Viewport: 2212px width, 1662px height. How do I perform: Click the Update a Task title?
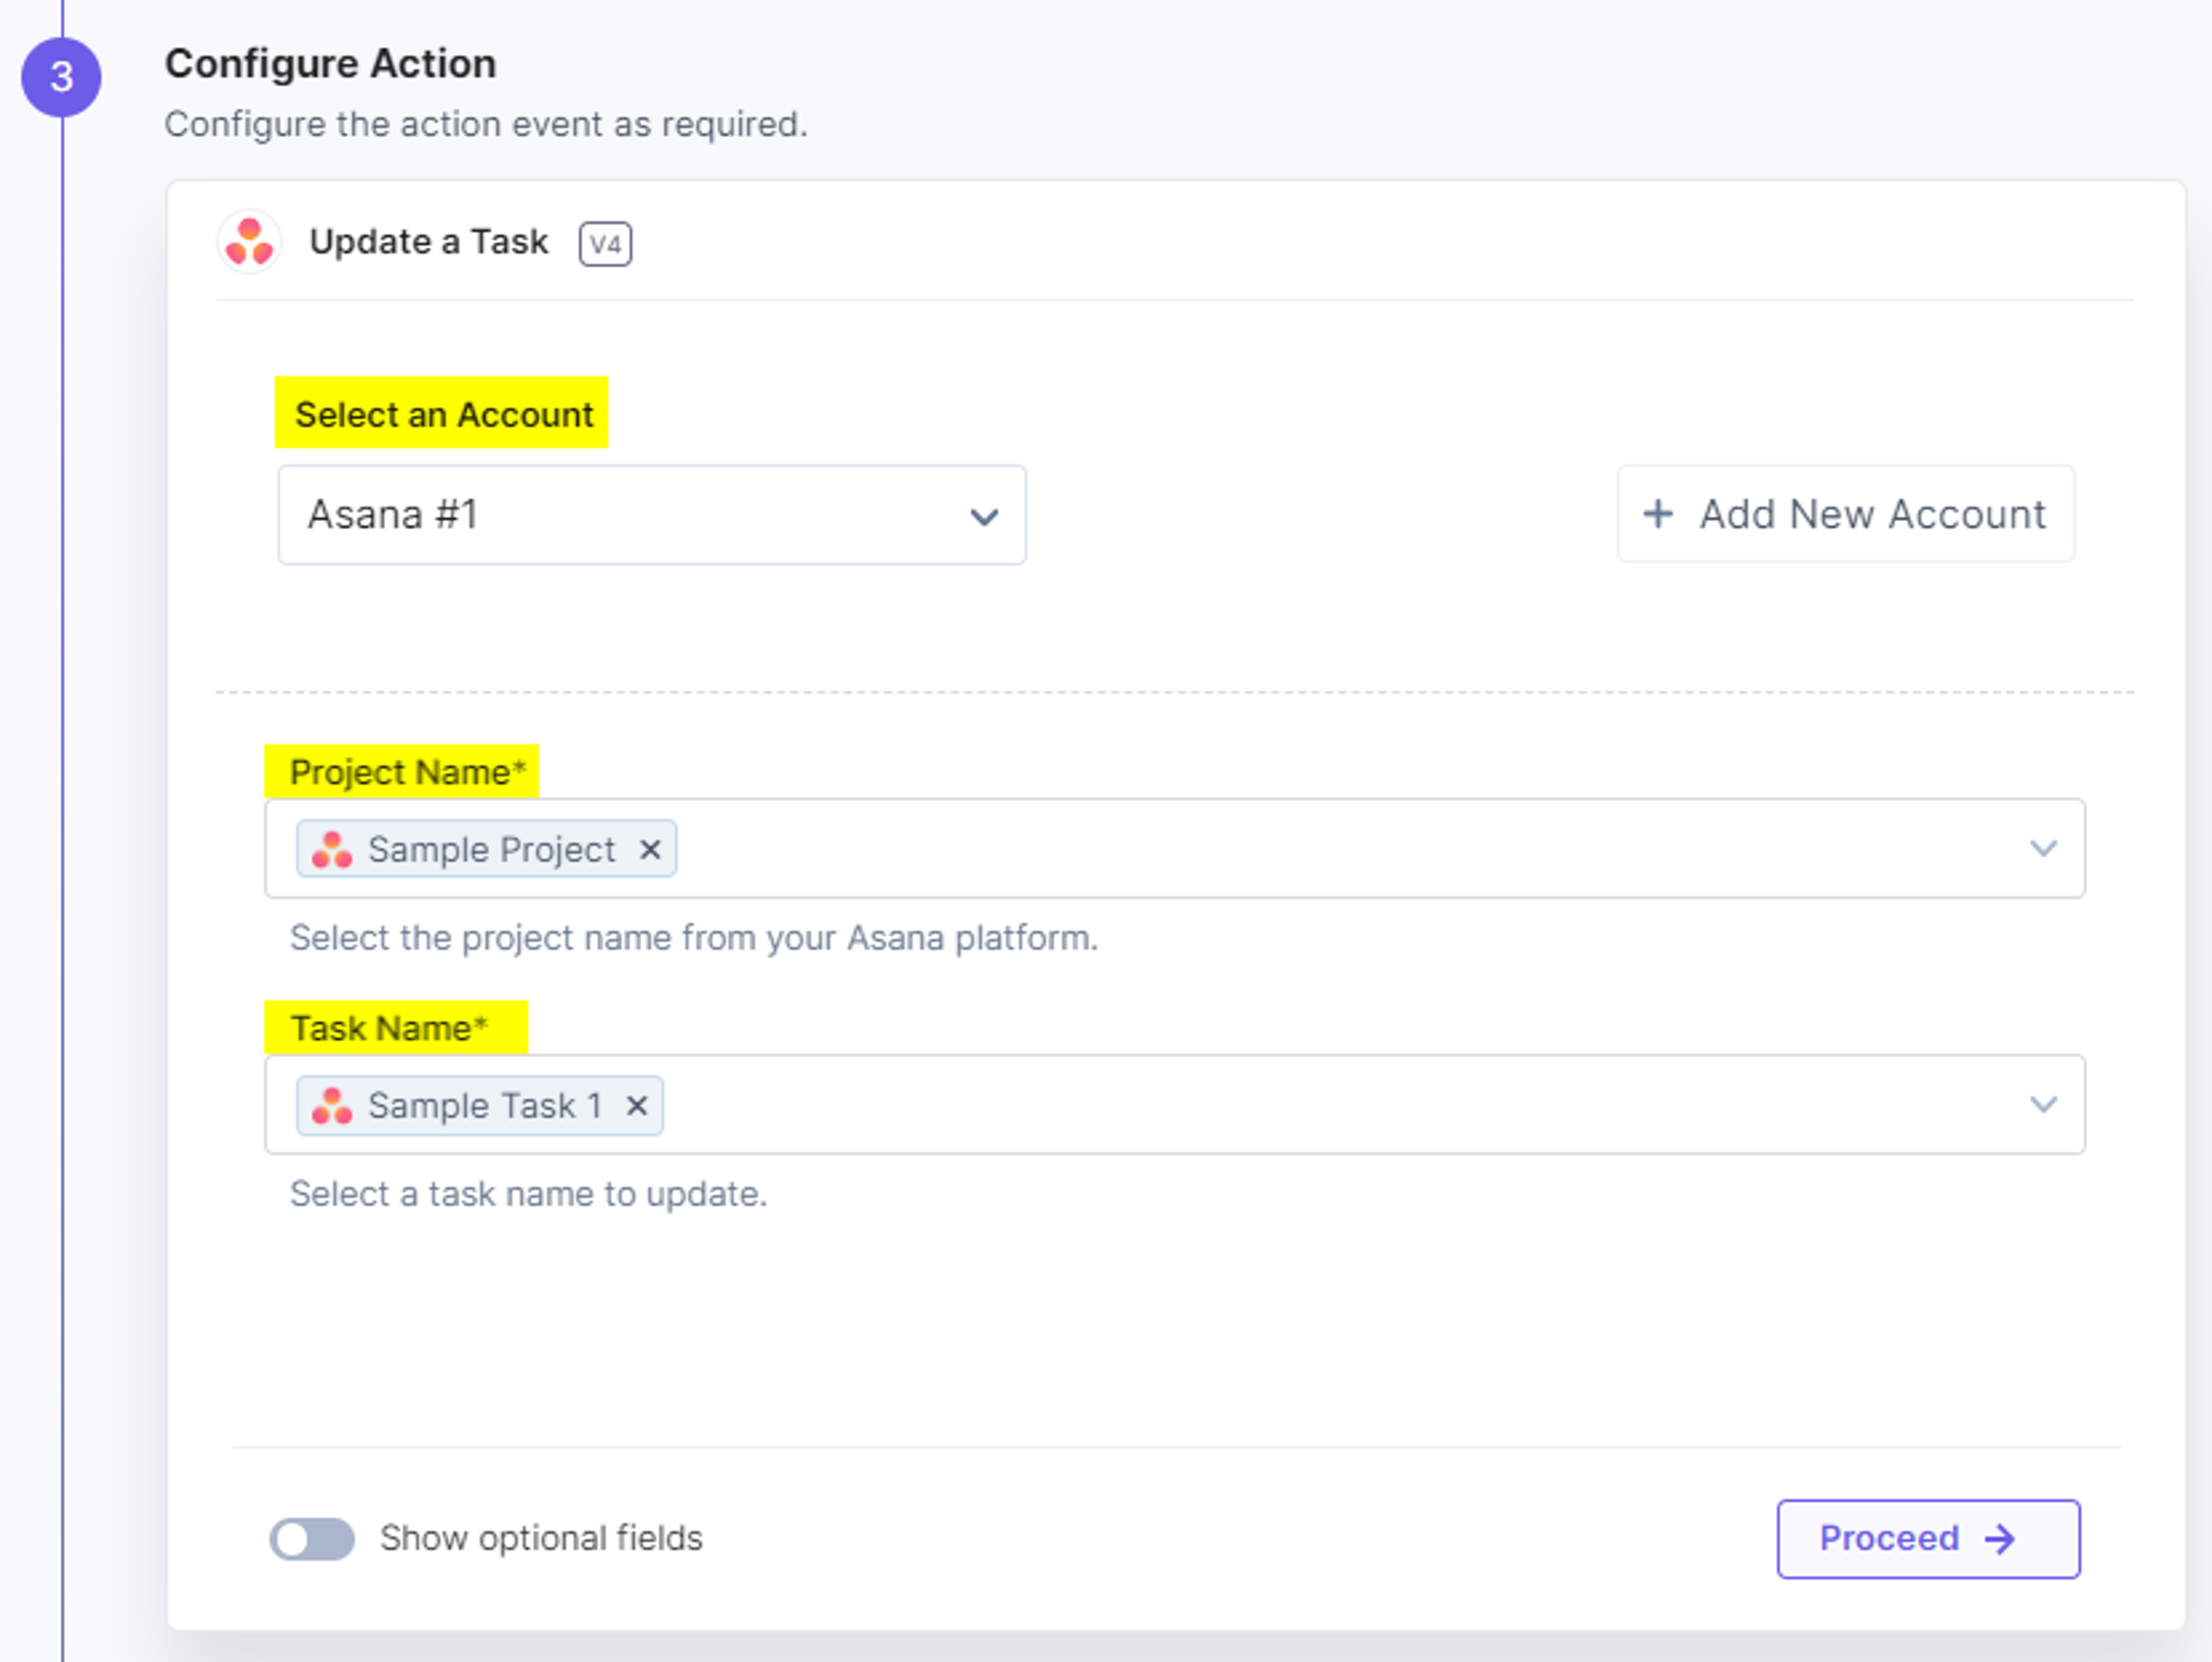click(429, 242)
